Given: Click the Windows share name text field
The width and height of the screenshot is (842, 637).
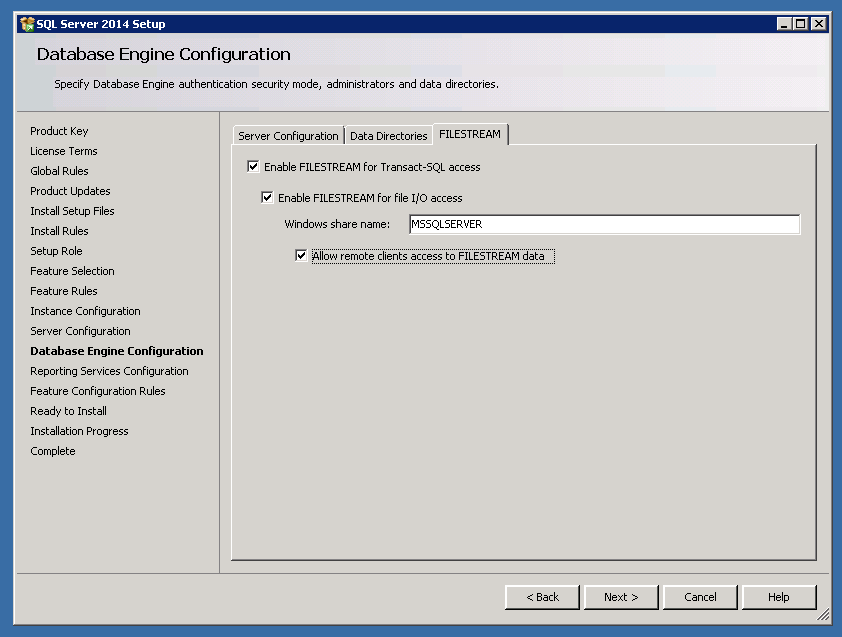Looking at the screenshot, I should point(604,224).
